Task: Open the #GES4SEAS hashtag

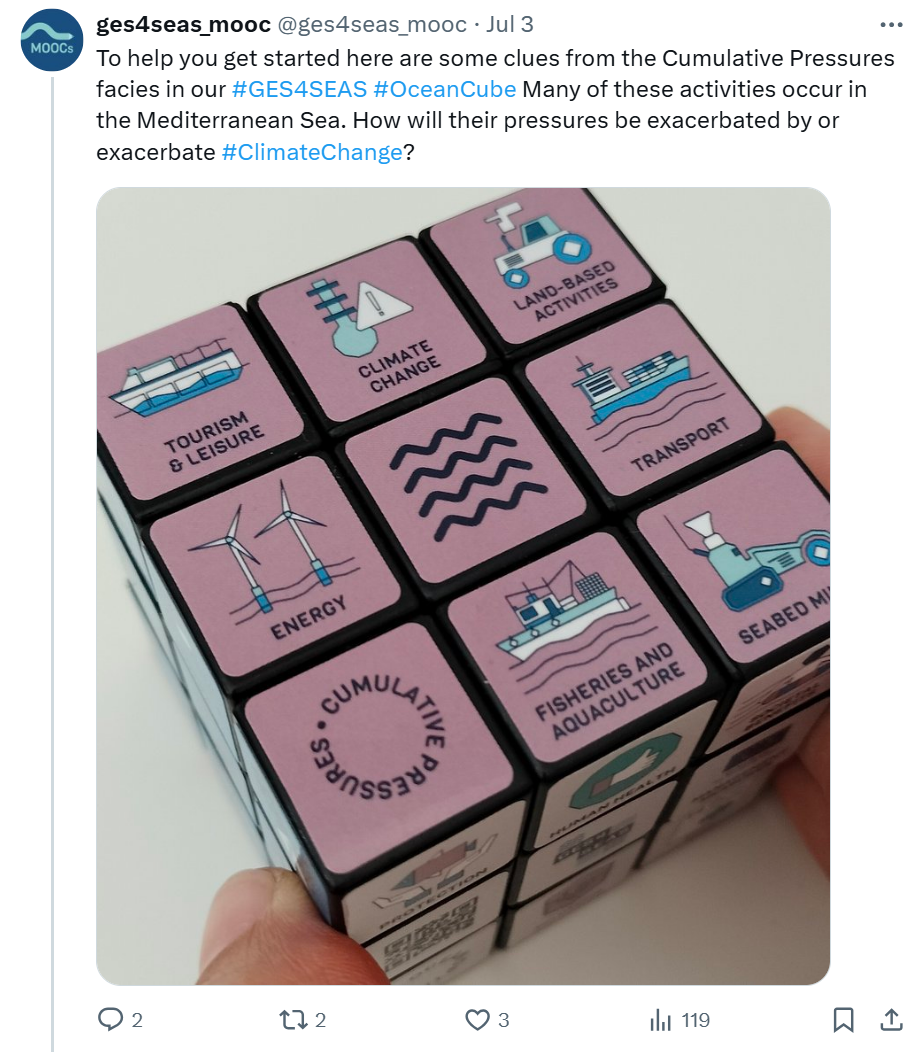Action: coord(299,89)
